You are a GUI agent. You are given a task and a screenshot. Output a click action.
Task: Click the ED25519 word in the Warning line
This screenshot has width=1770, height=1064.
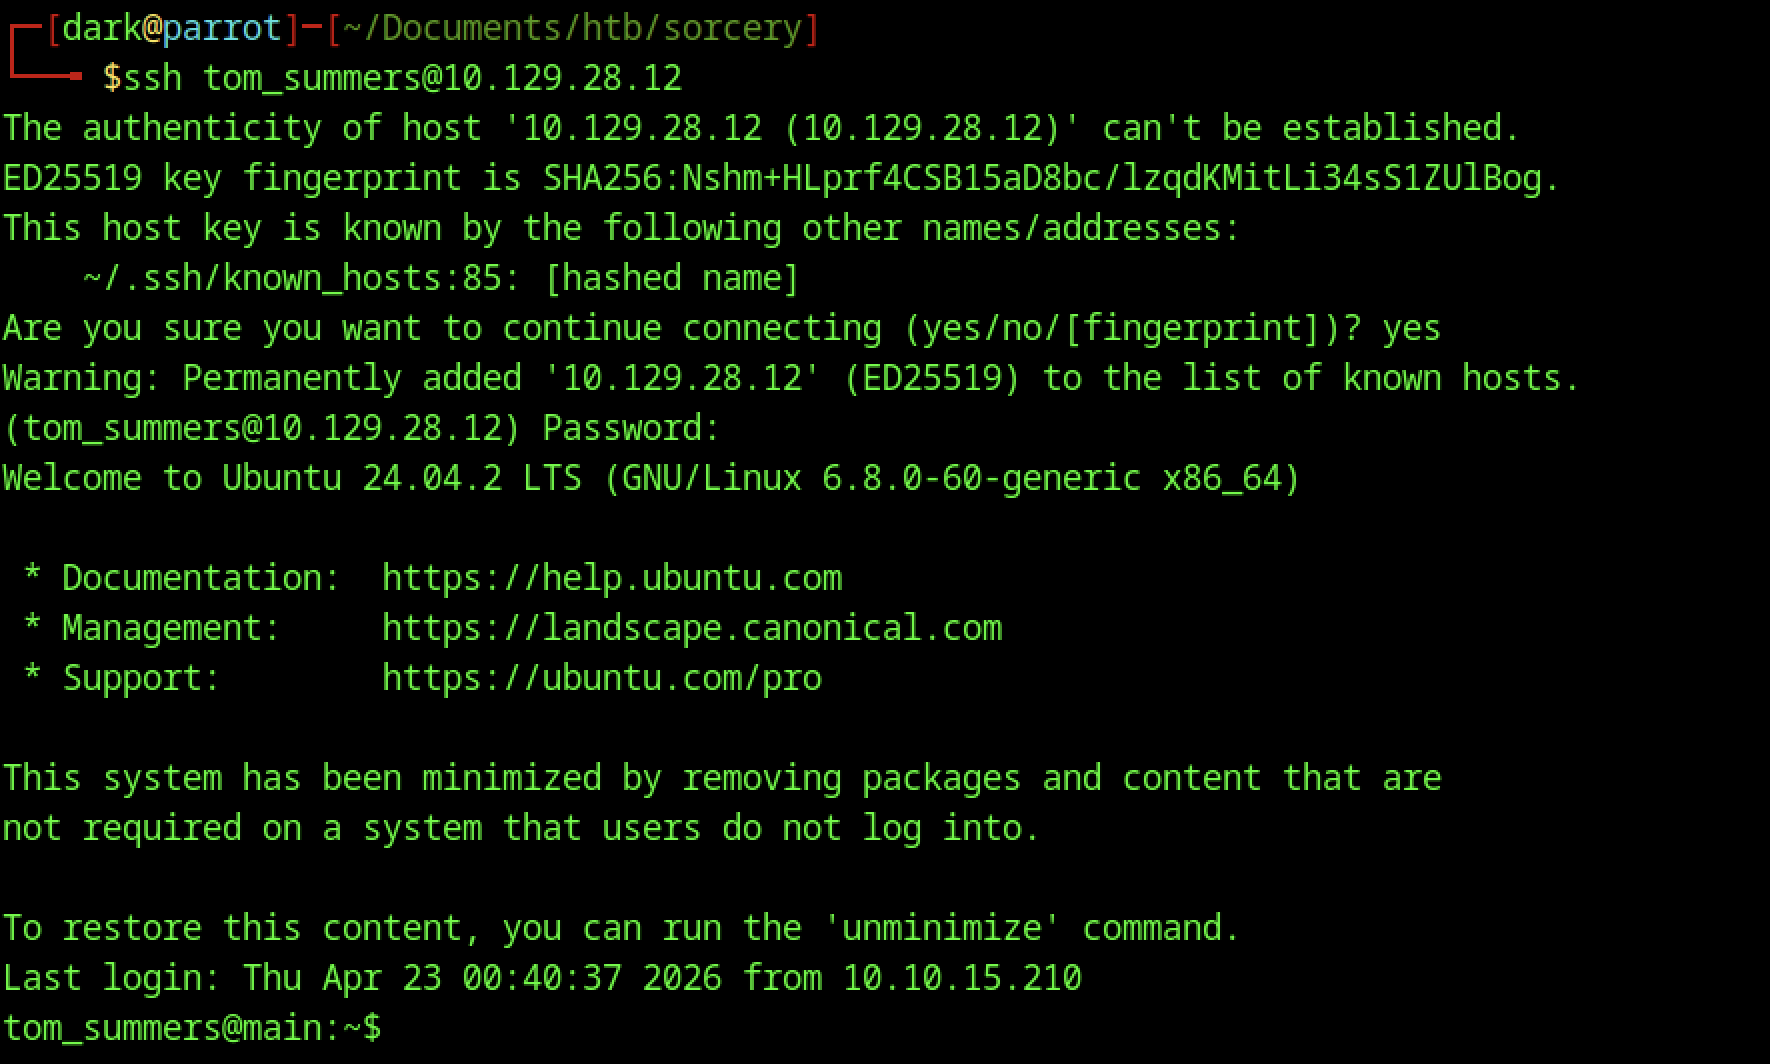click(x=931, y=378)
